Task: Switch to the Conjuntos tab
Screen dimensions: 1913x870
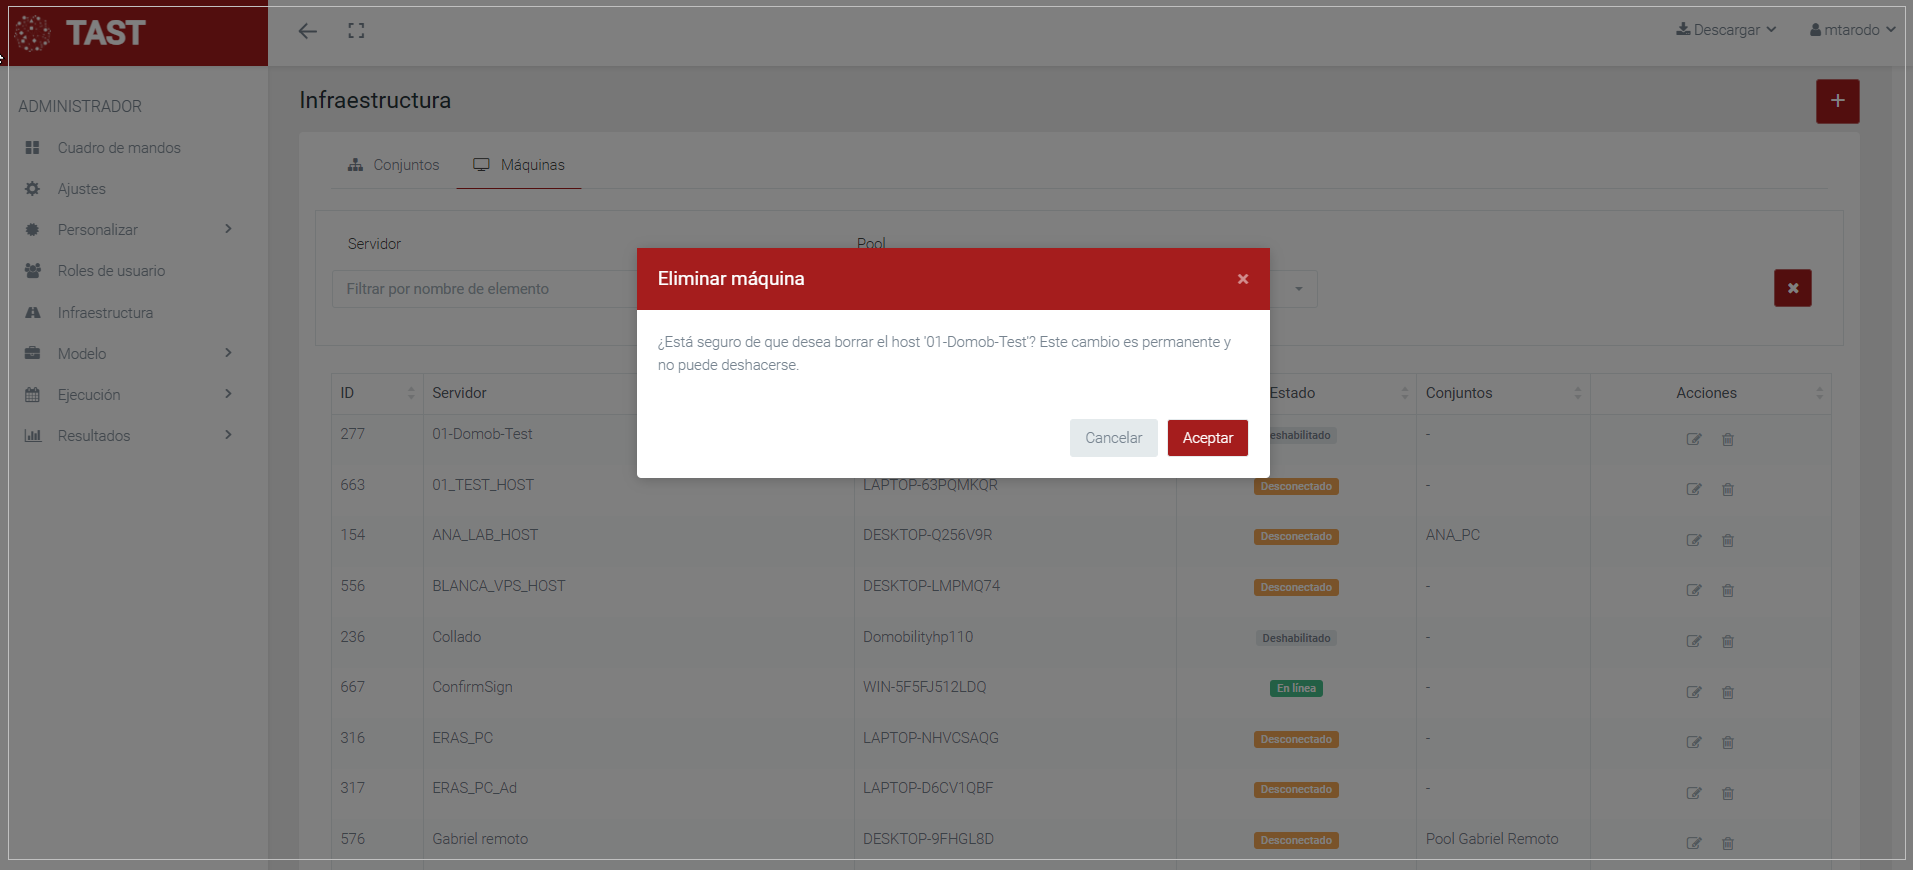Action: [x=394, y=165]
